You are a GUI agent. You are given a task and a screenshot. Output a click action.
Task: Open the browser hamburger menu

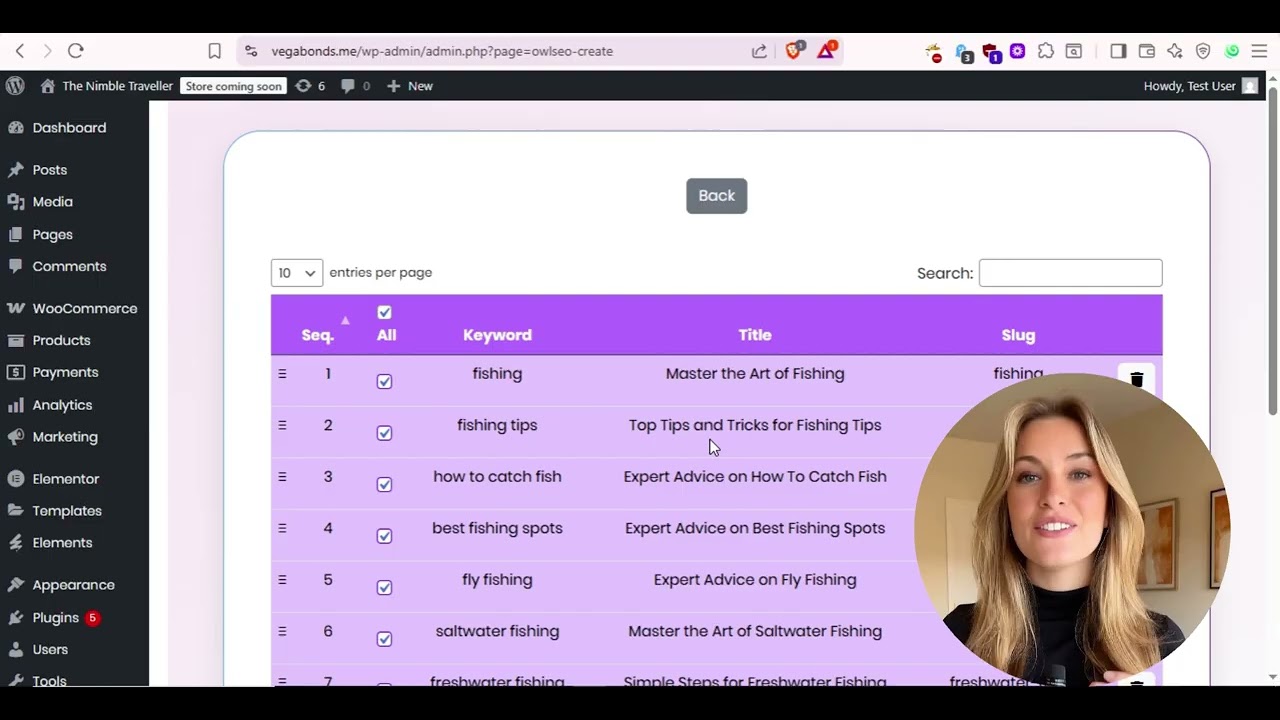point(1259,51)
